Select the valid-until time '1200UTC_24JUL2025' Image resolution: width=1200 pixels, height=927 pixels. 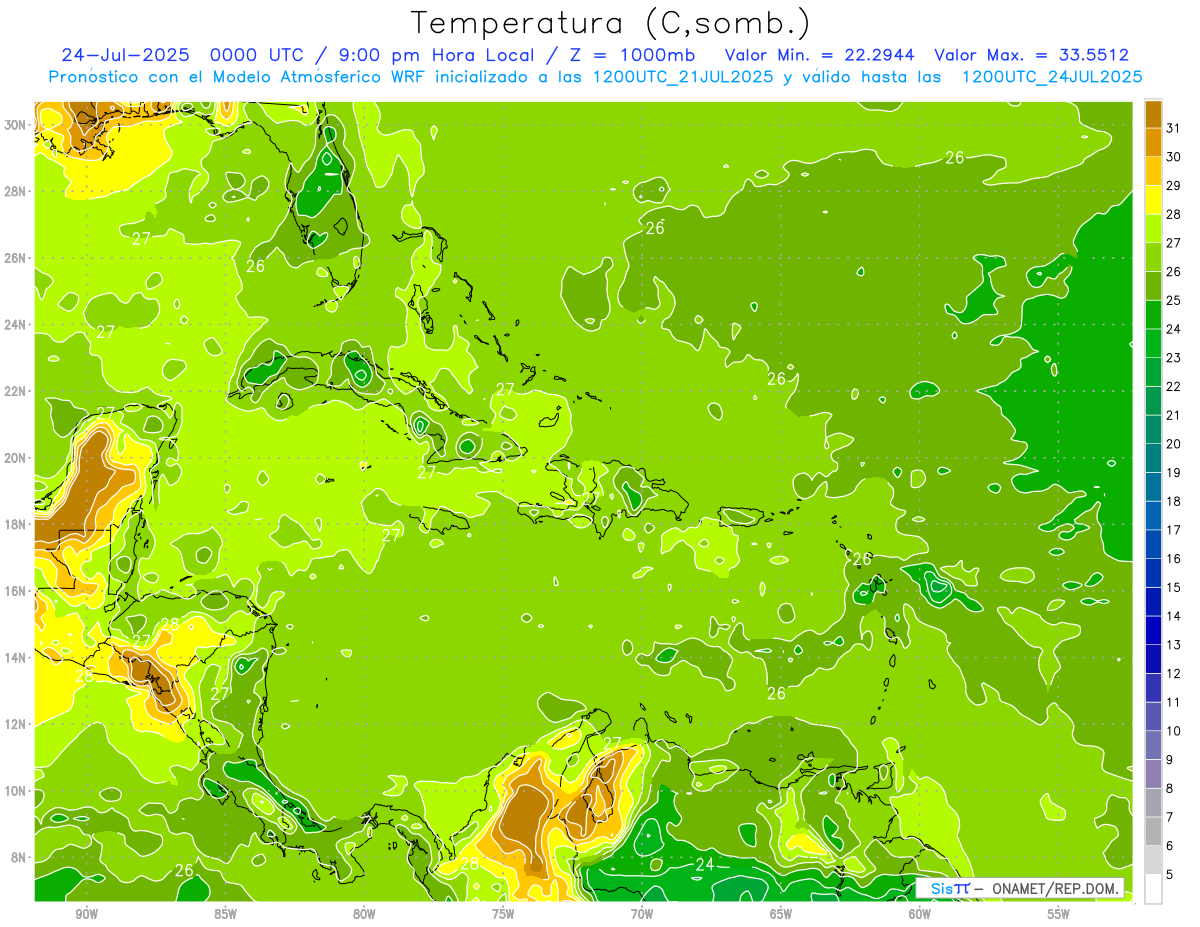coord(1052,77)
